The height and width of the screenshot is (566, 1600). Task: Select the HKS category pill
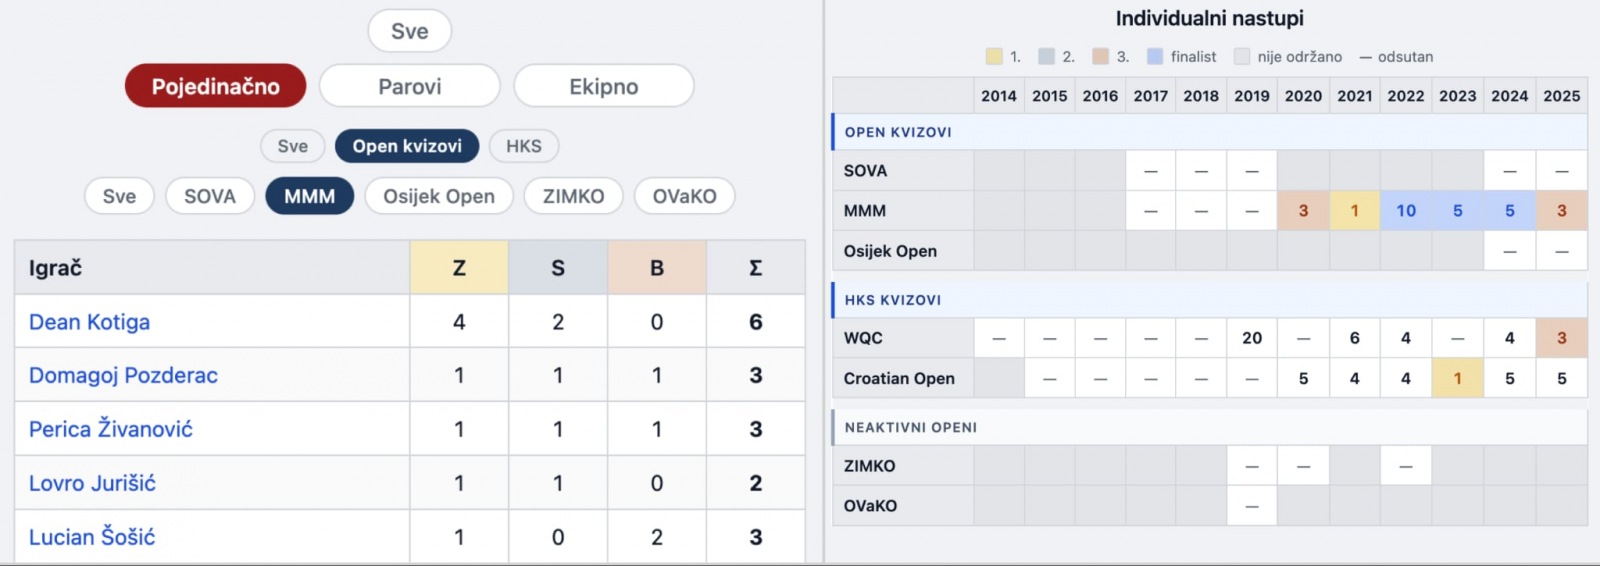click(523, 146)
